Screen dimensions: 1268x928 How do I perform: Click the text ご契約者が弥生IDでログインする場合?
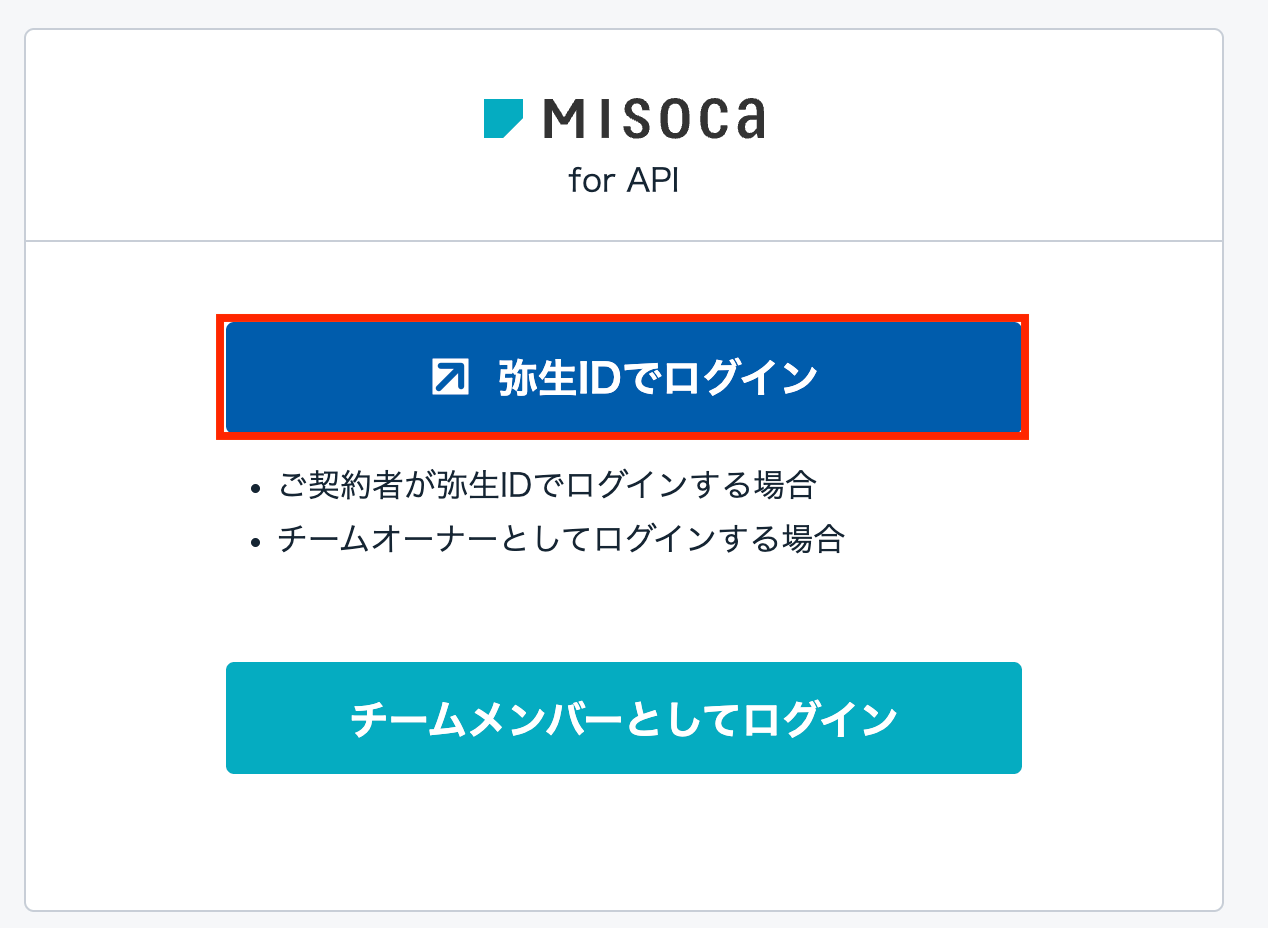[547, 487]
